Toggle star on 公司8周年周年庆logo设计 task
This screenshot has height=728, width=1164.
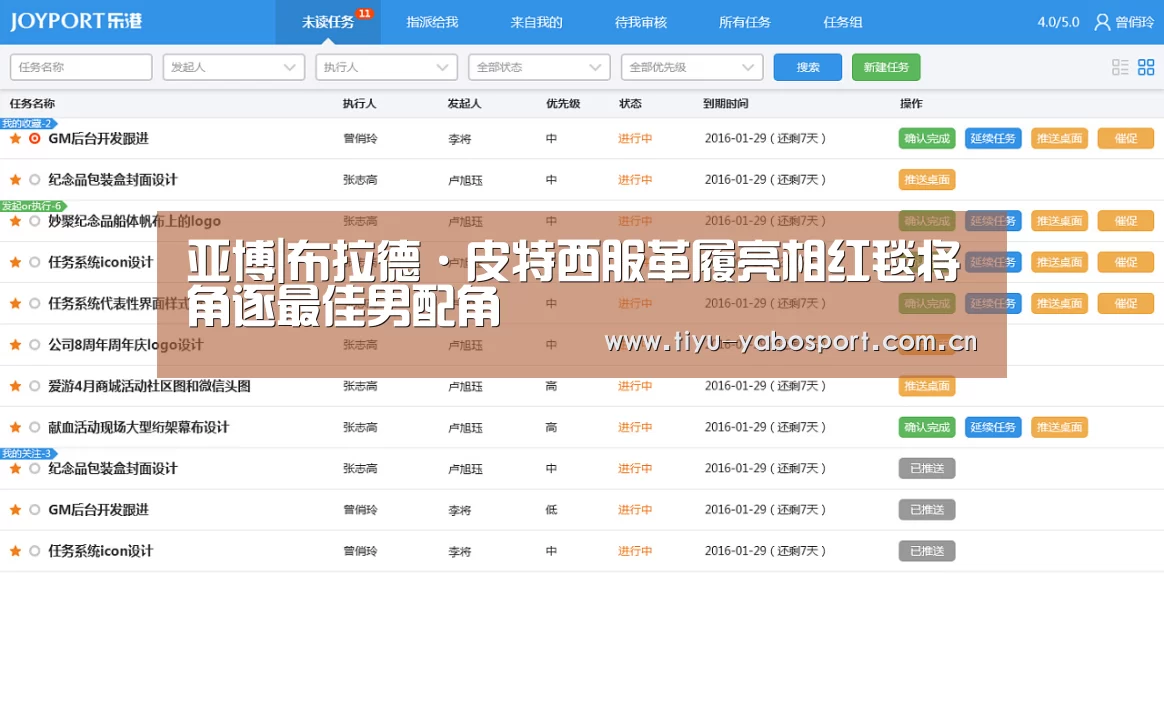[x=15, y=345]
